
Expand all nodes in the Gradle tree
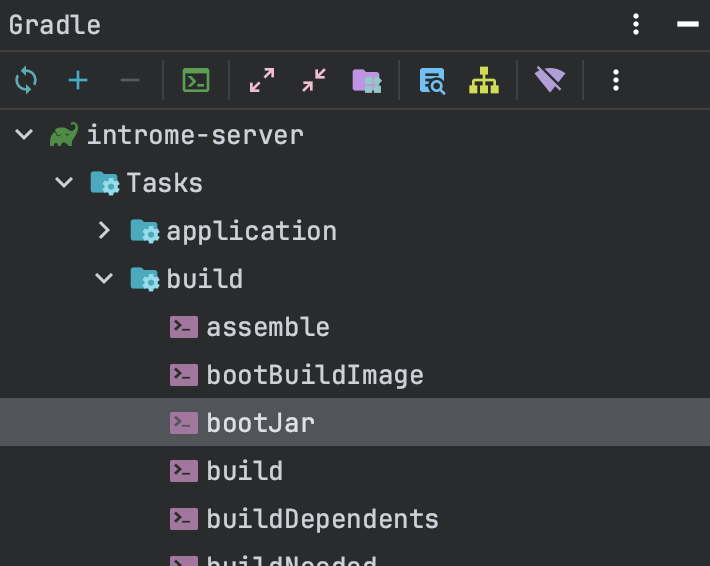[x=262, y=81]
